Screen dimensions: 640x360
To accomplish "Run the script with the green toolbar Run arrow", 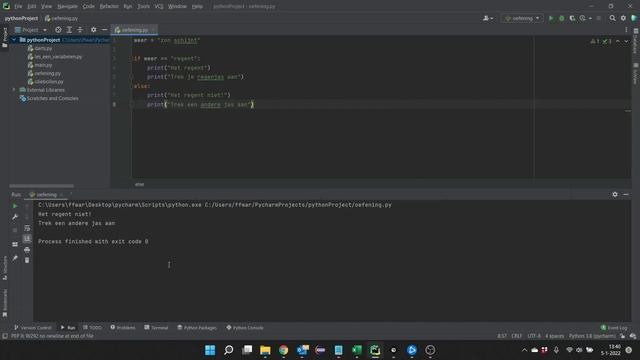I will click(551, 18).
